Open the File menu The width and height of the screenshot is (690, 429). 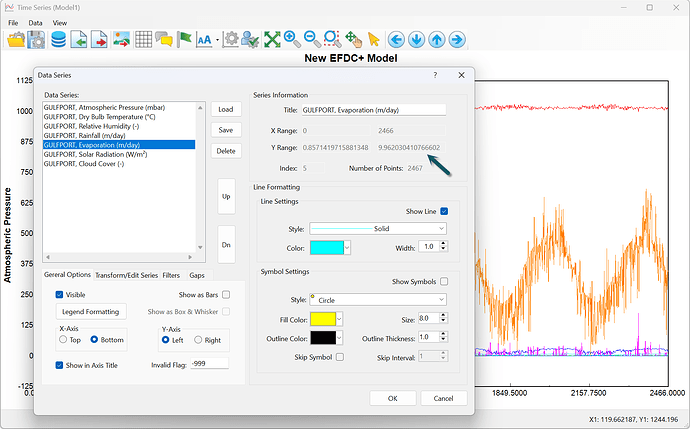[13, 23]
